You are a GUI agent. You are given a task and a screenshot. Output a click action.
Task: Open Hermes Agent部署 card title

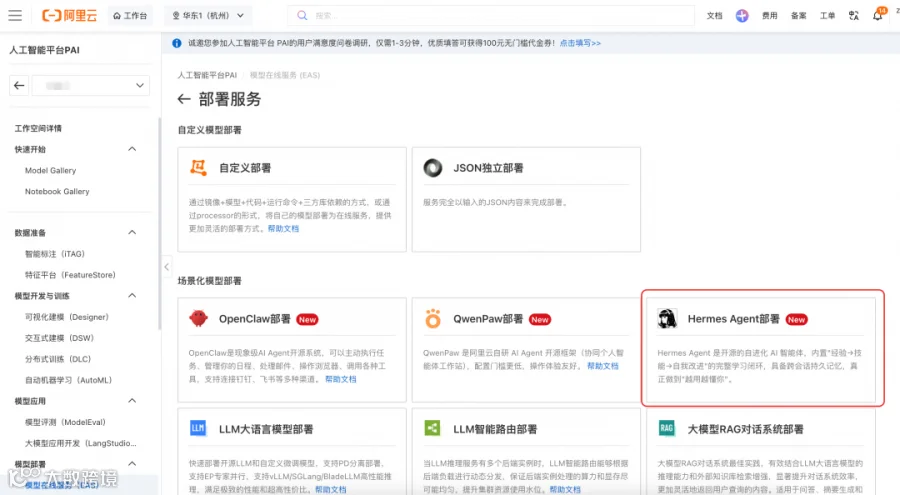[734, 319]
